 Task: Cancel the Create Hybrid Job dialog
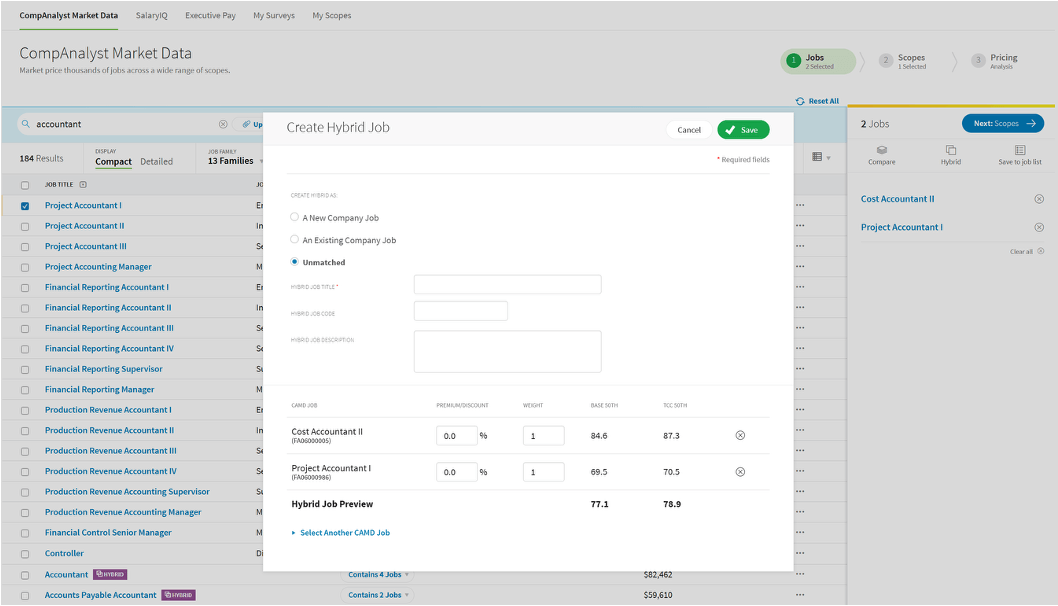click(x=689, y=130)
